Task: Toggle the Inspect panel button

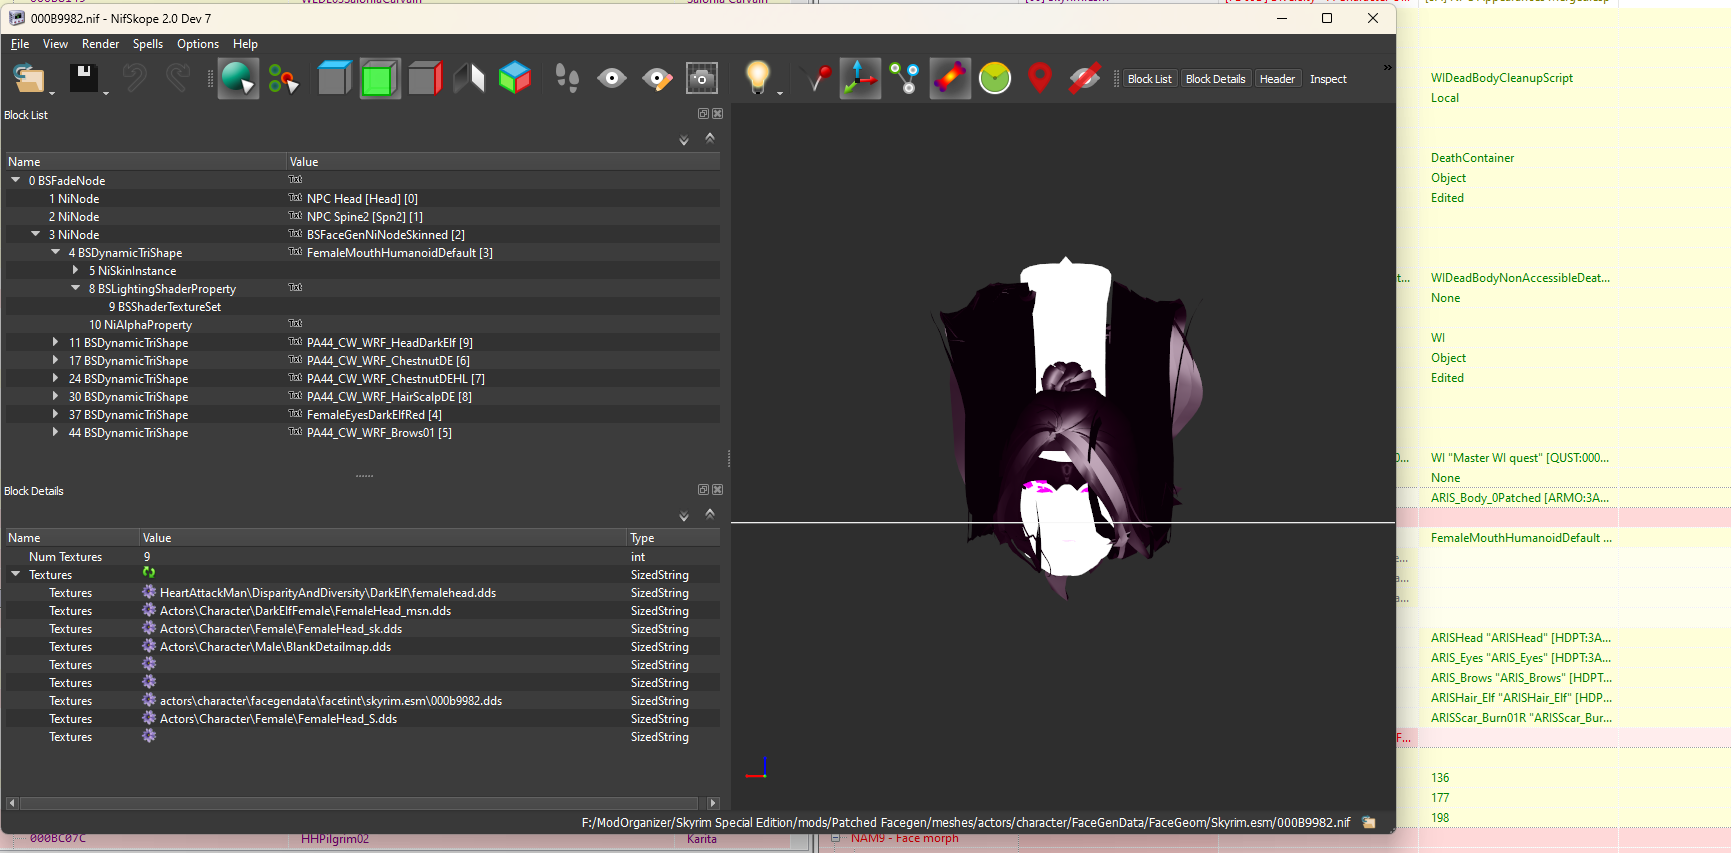Action: [1328, 79]
